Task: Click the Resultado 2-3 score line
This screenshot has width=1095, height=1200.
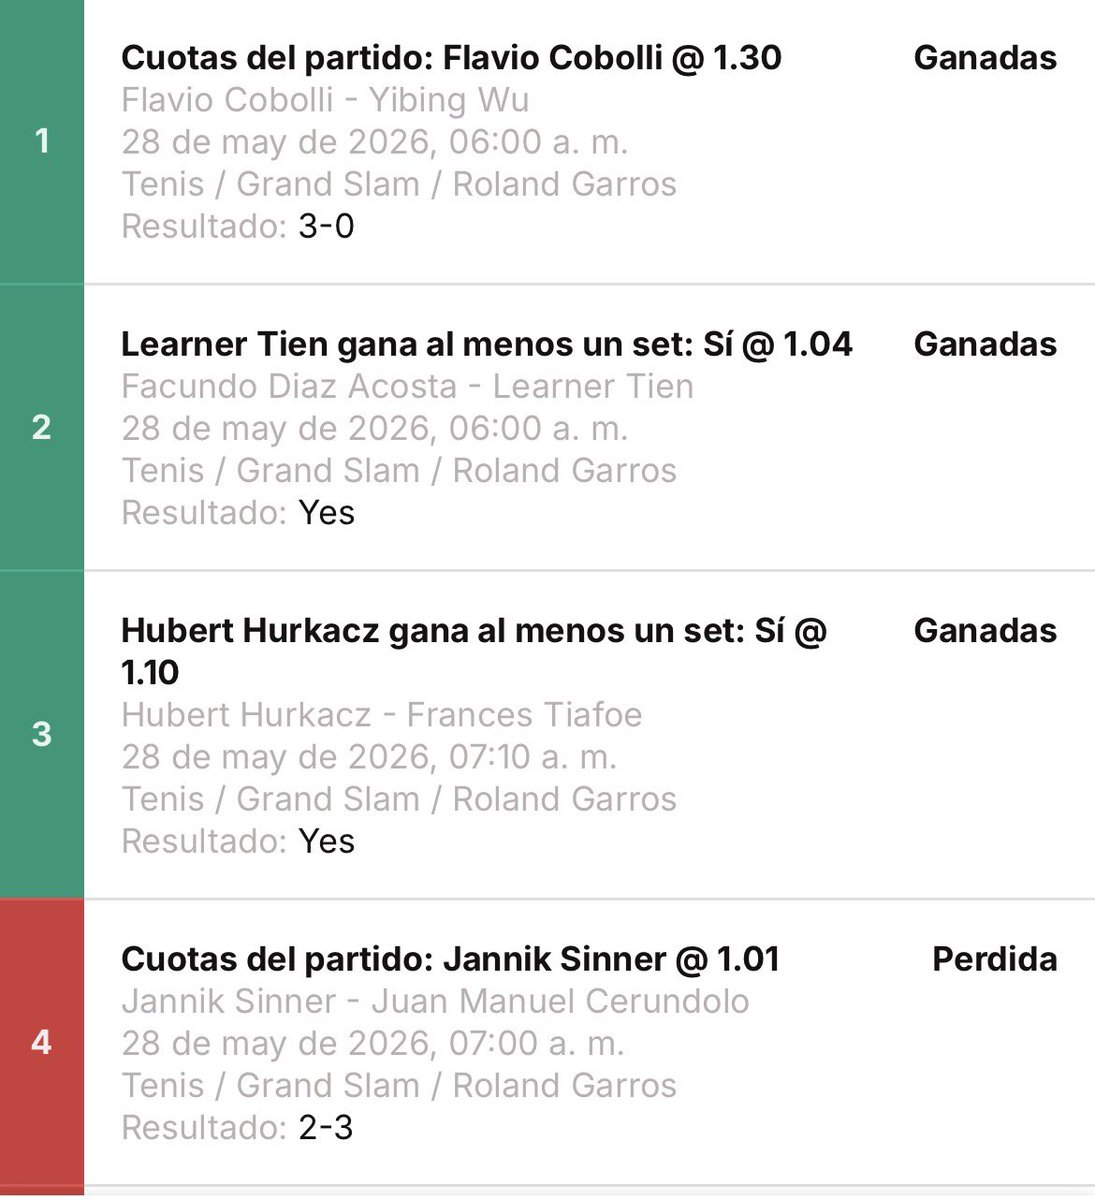Action: tap(238, 1128)
